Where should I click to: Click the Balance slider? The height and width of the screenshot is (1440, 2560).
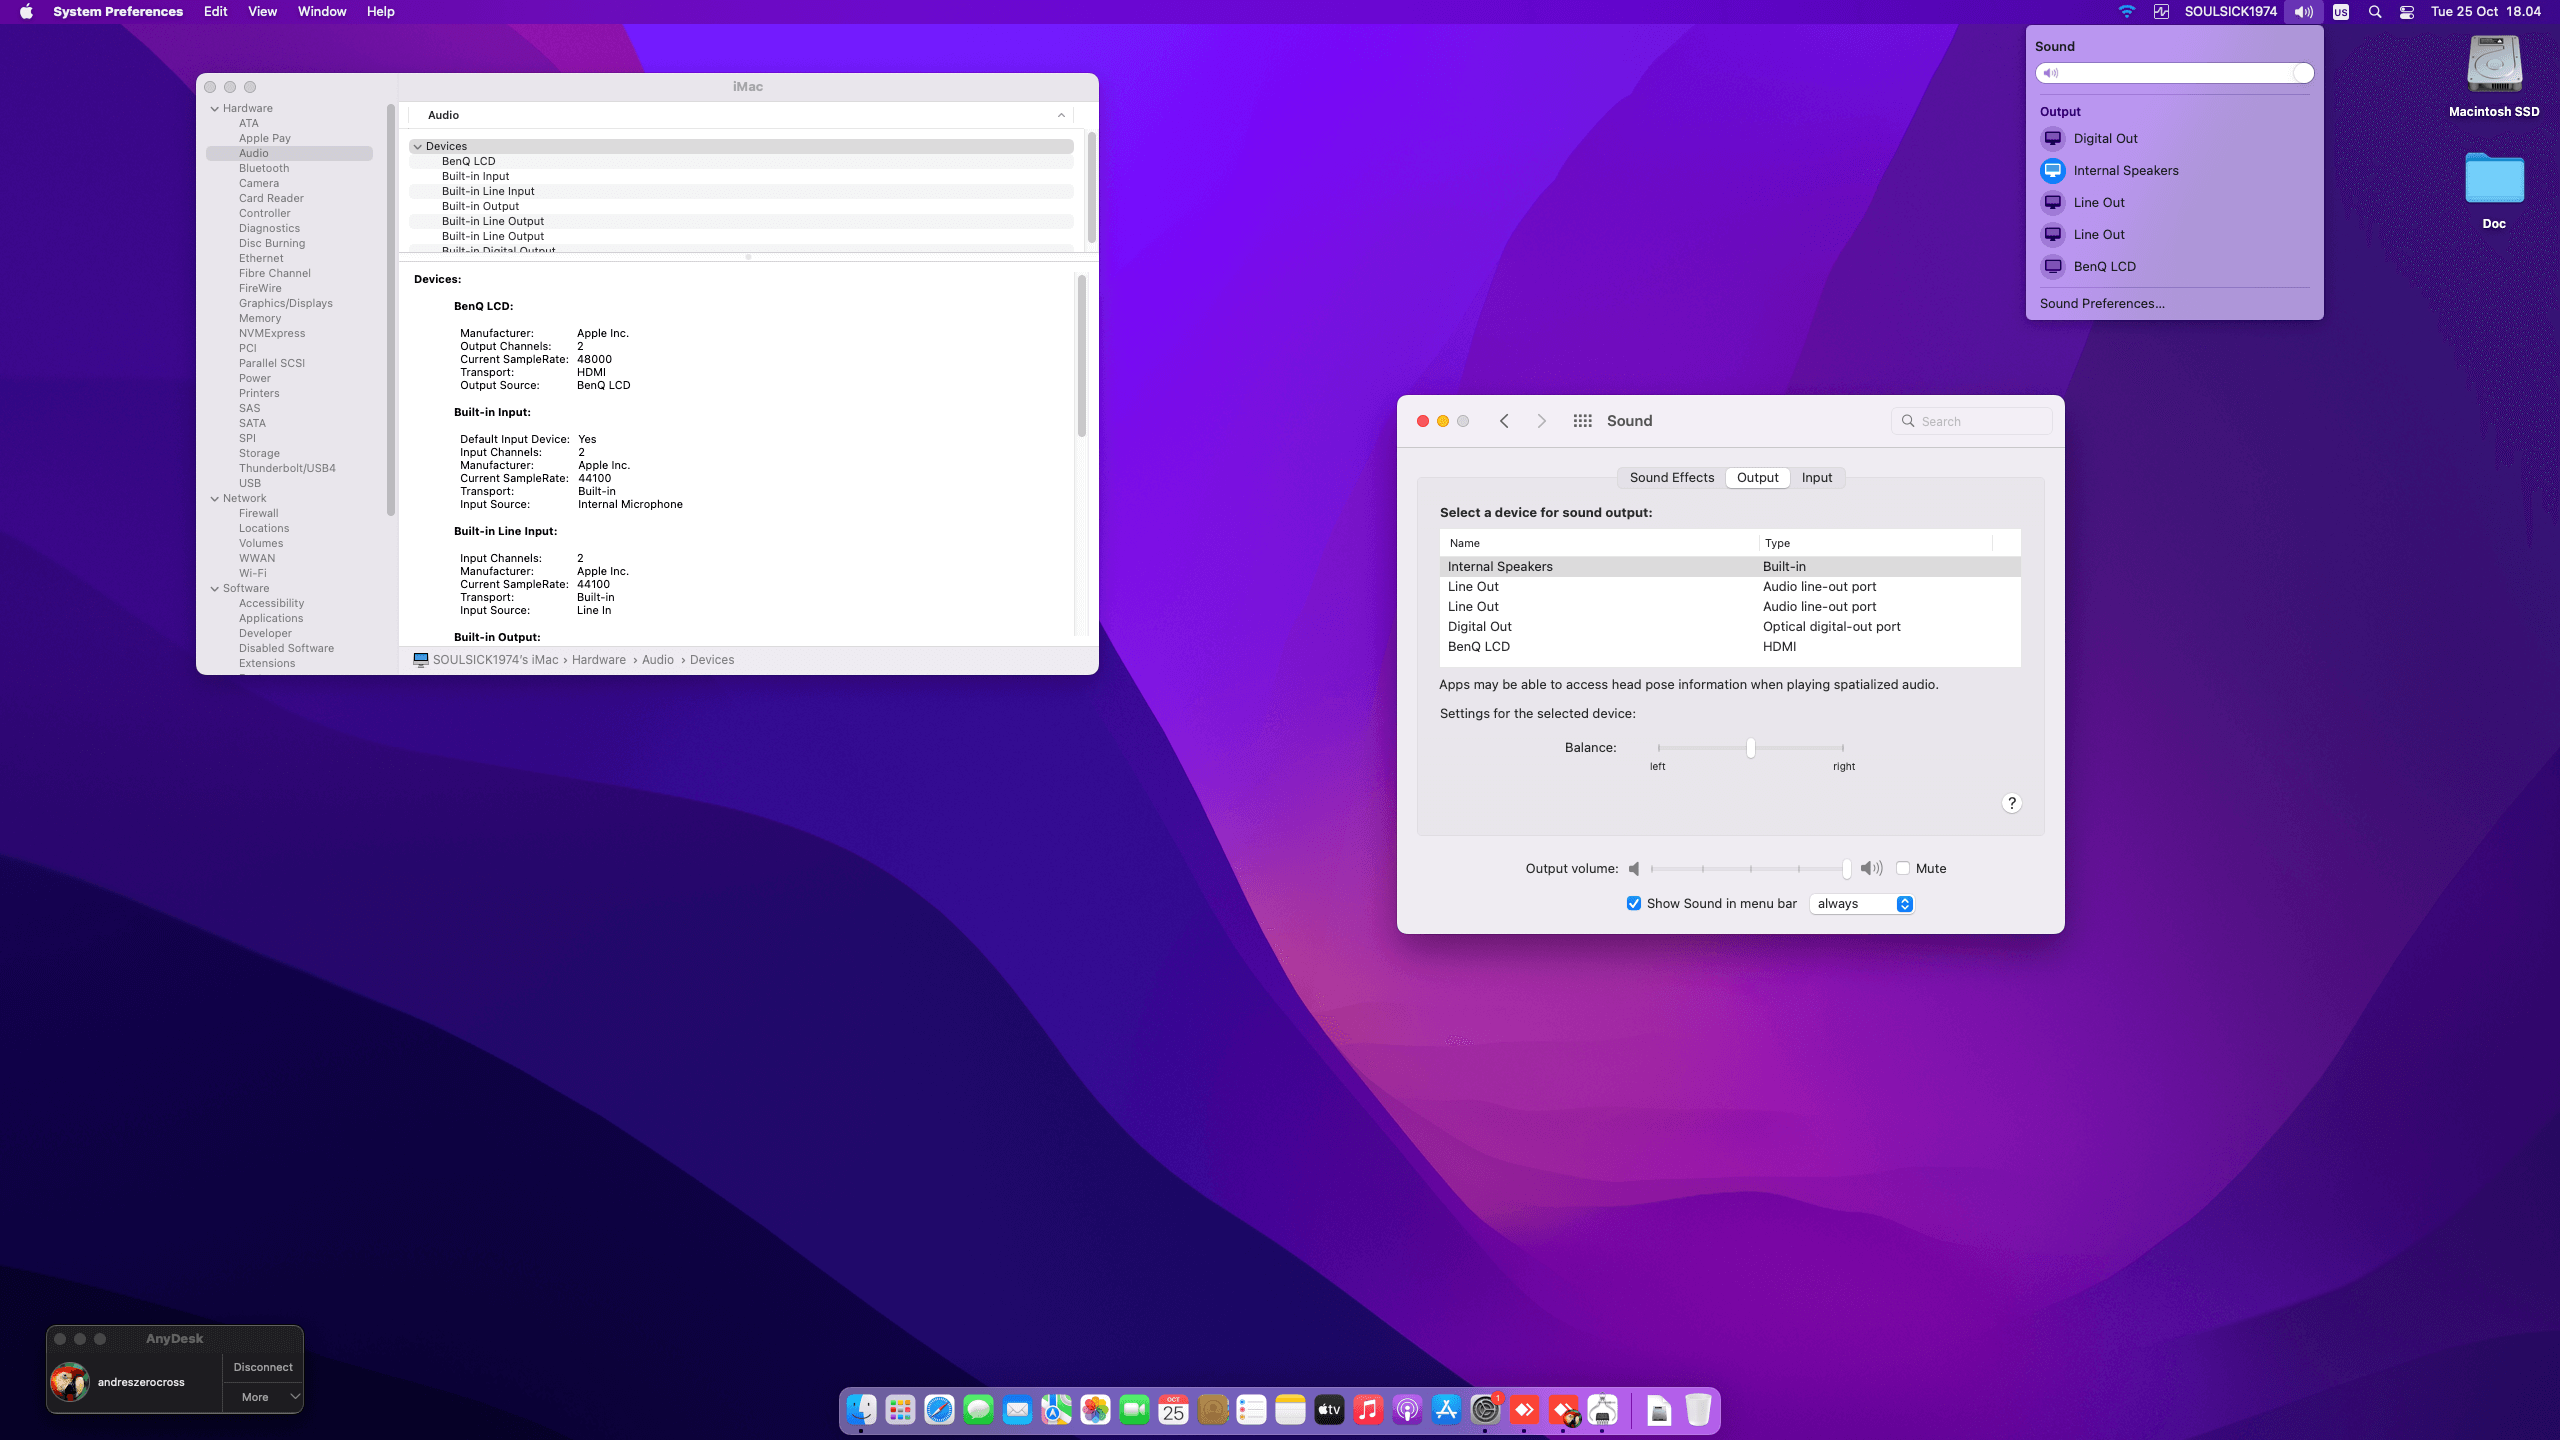[x=1750, y=748]
